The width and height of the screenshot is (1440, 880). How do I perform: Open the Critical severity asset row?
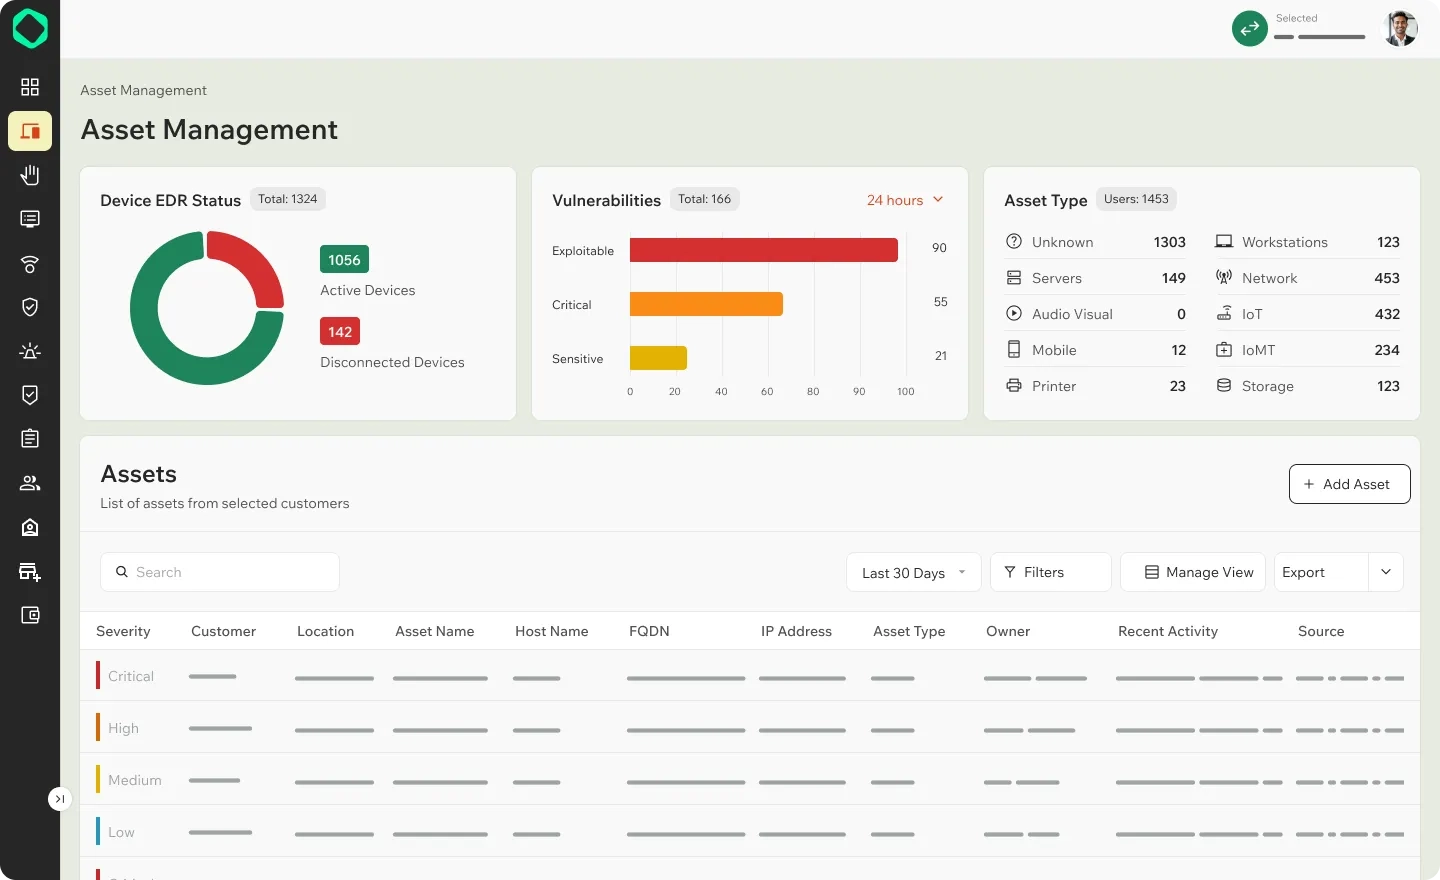[750, 676]
